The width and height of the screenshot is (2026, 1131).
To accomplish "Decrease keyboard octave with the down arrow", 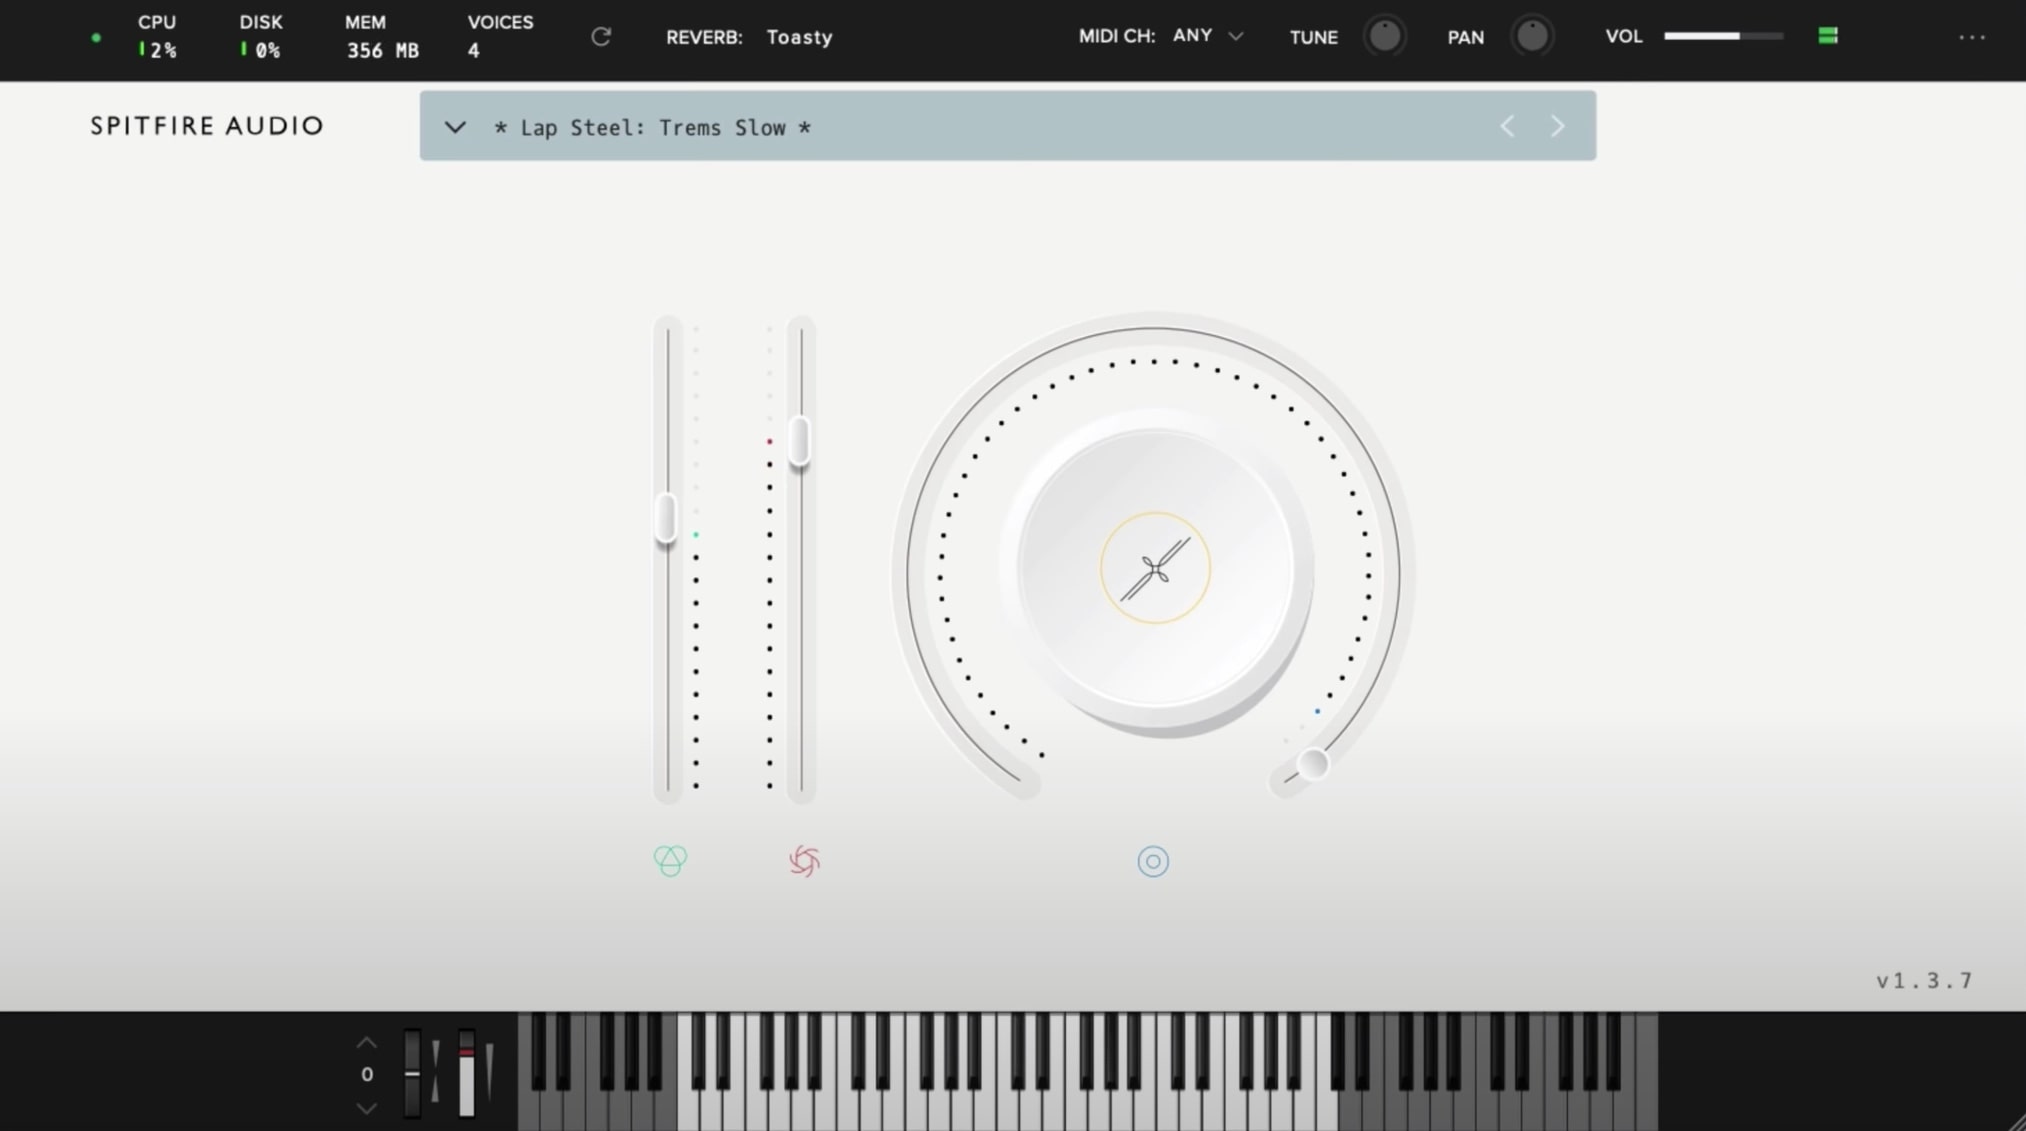I will pyautogui.click(x=367, y=1108).
